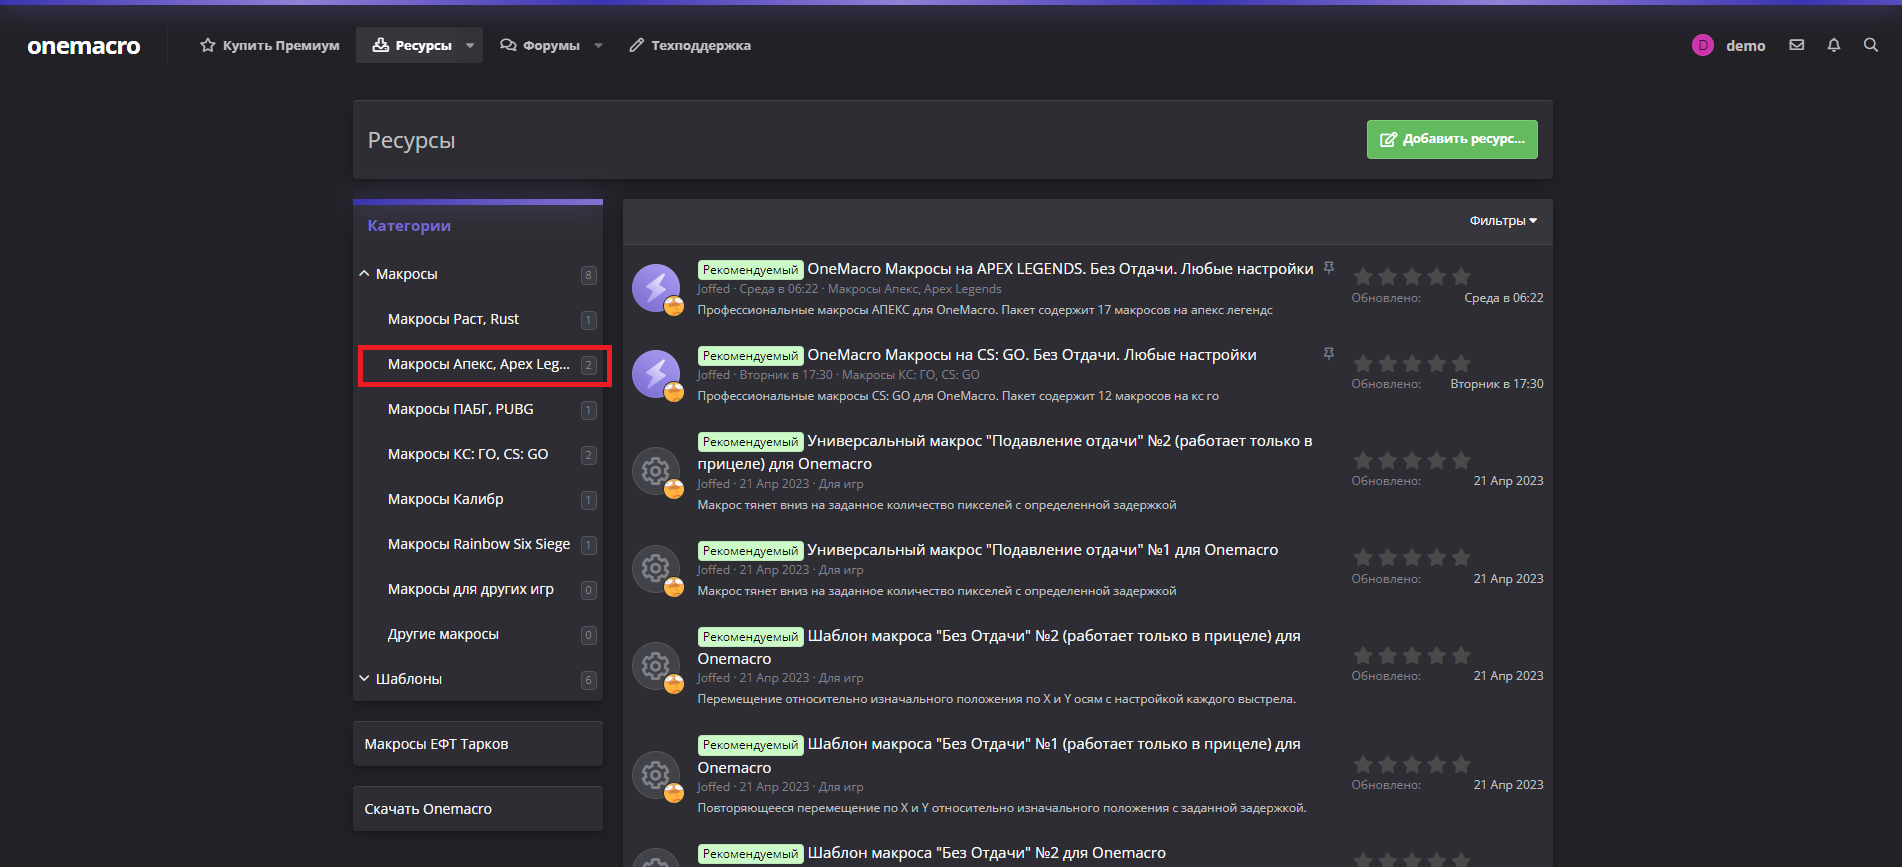
Task: Open the notifications bell icon
Action: coord(1833,45)
